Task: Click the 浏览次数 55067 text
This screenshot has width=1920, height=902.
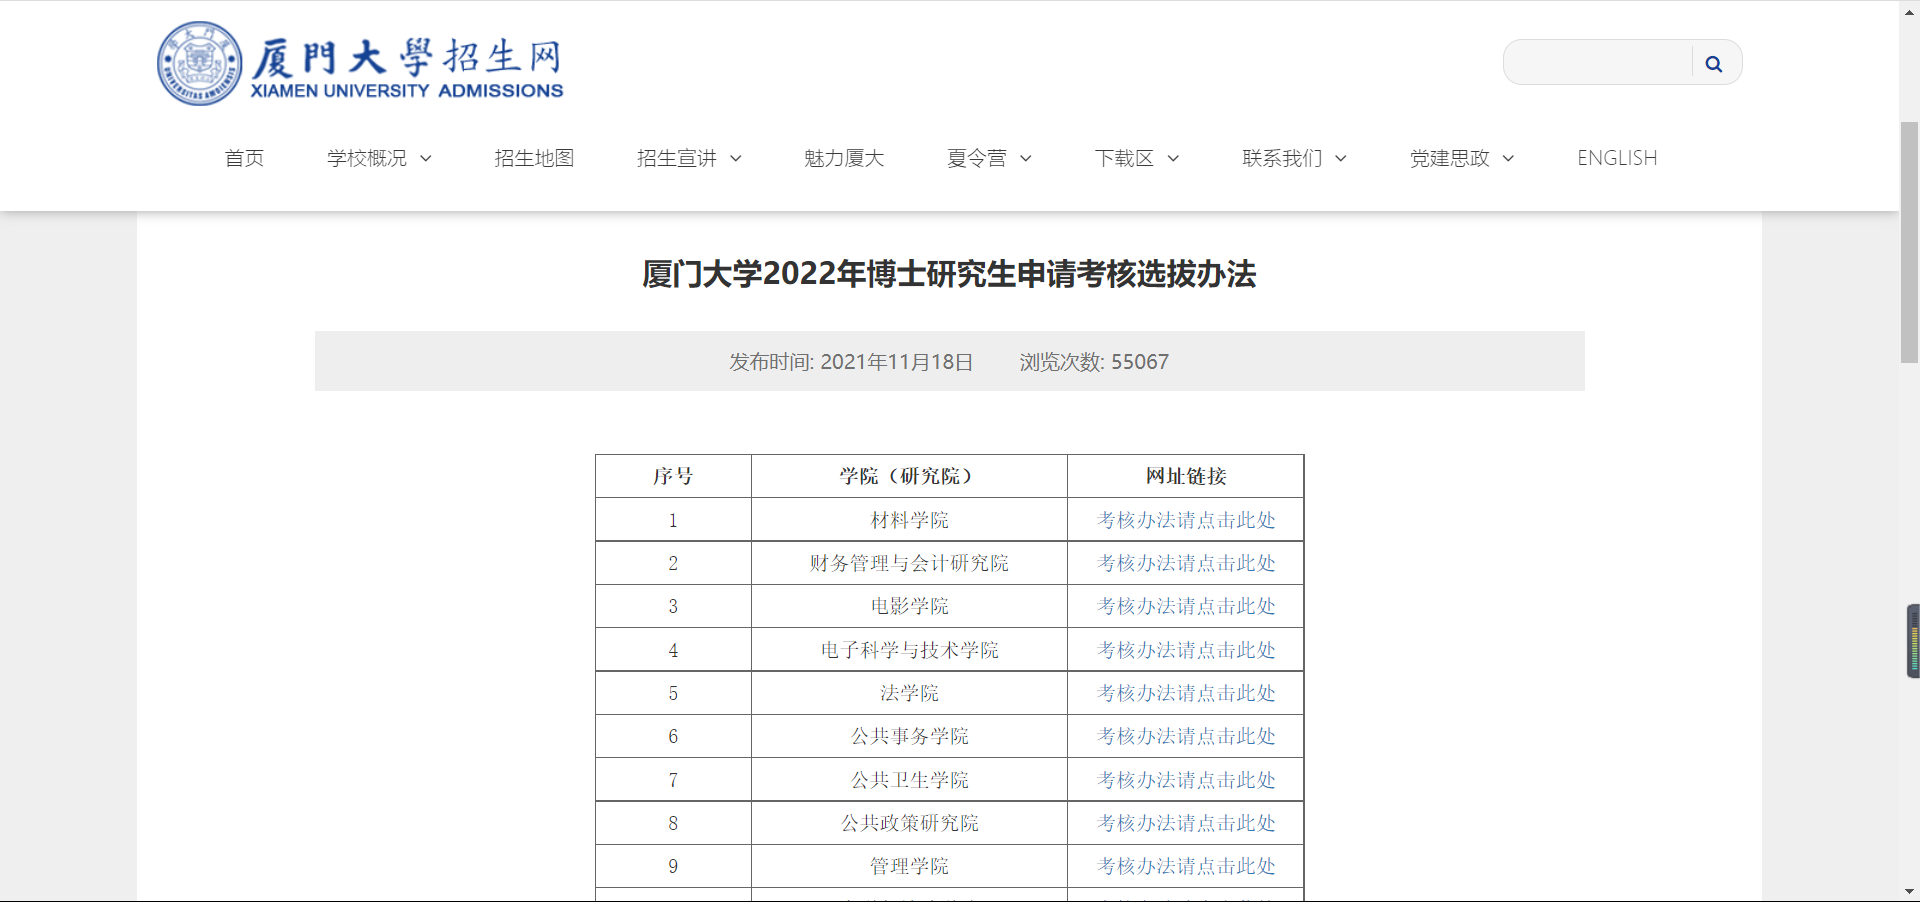Action: 1094,362
